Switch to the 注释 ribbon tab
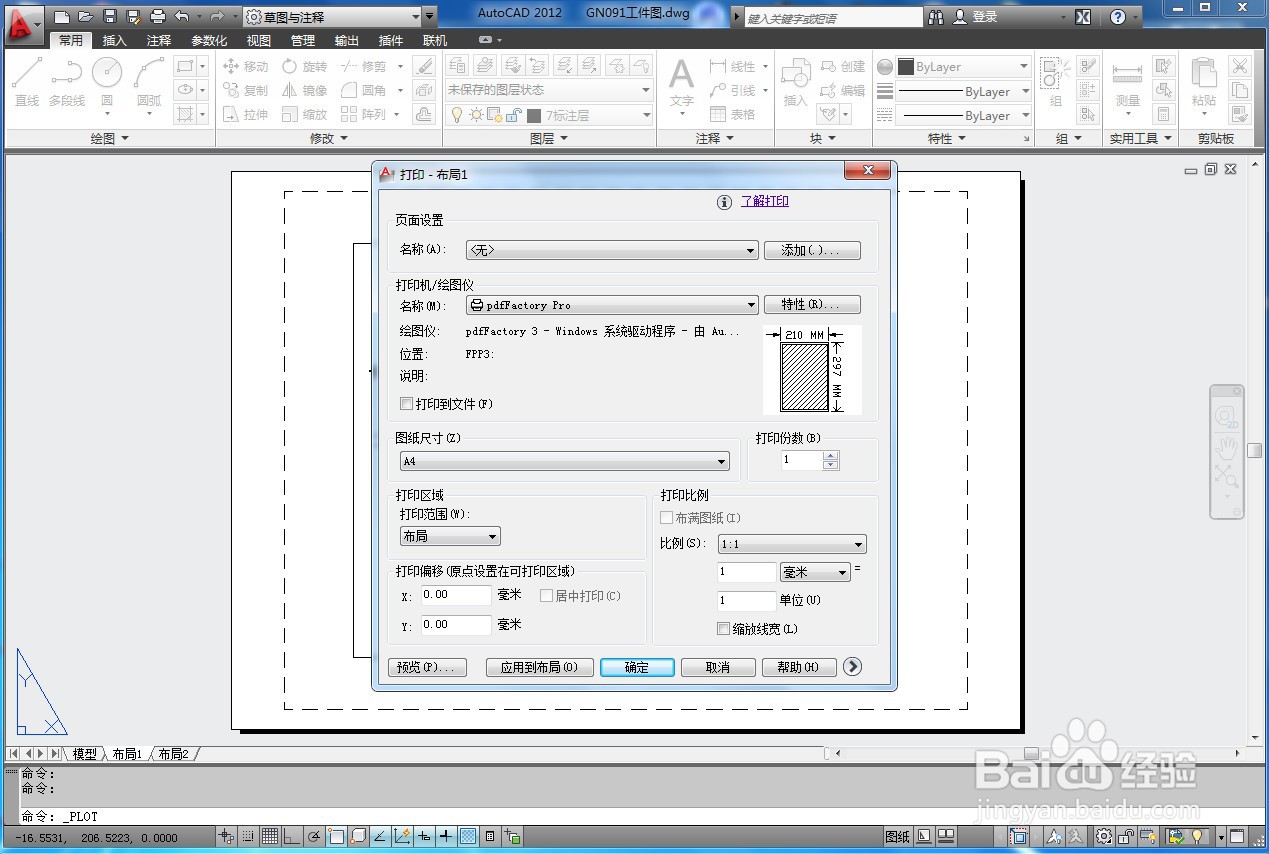Image resolution: width=1269 pixels, height=854 pixels. click(159, 41)
